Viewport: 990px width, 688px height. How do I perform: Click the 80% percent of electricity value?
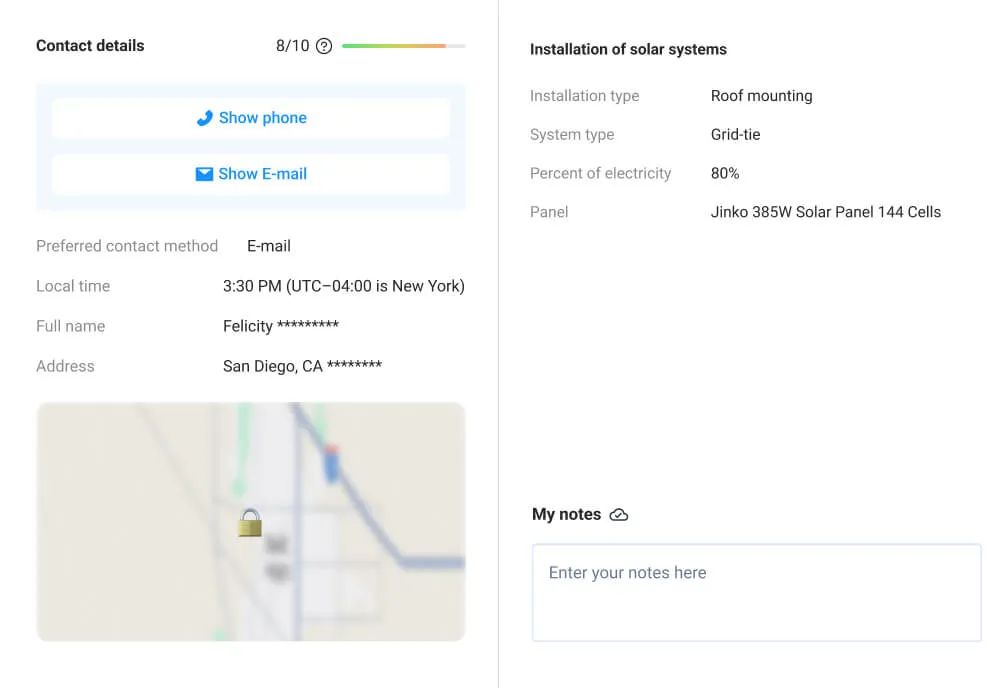point(725,173)
